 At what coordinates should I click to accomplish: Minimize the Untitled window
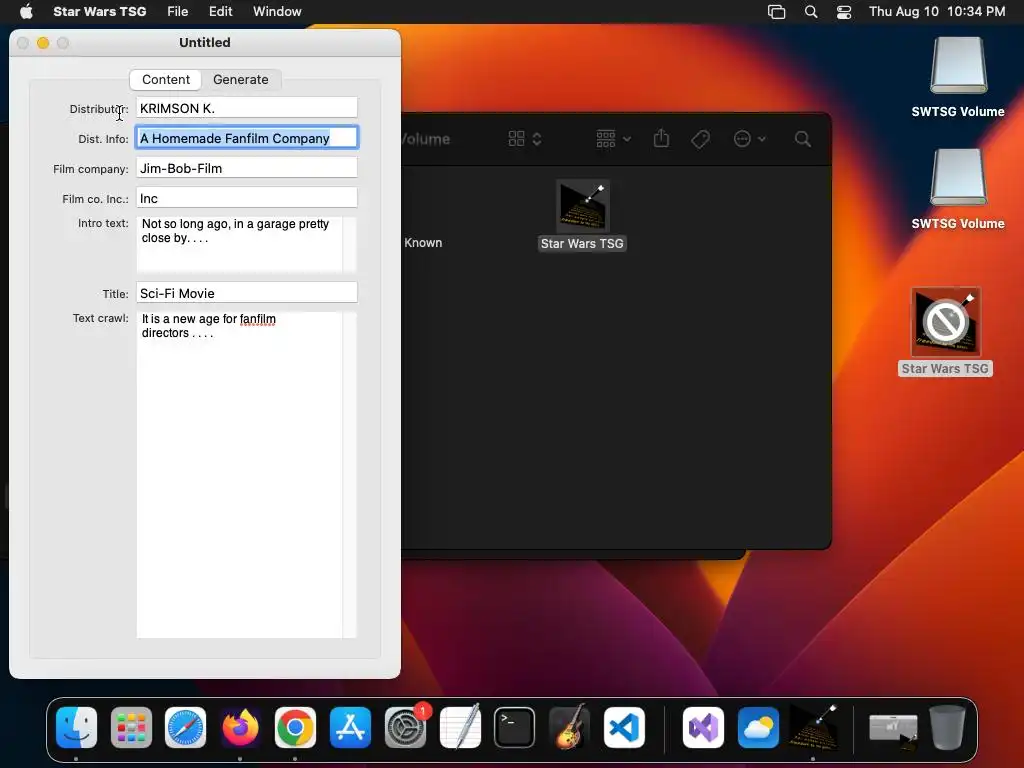[x=43, y=43]
